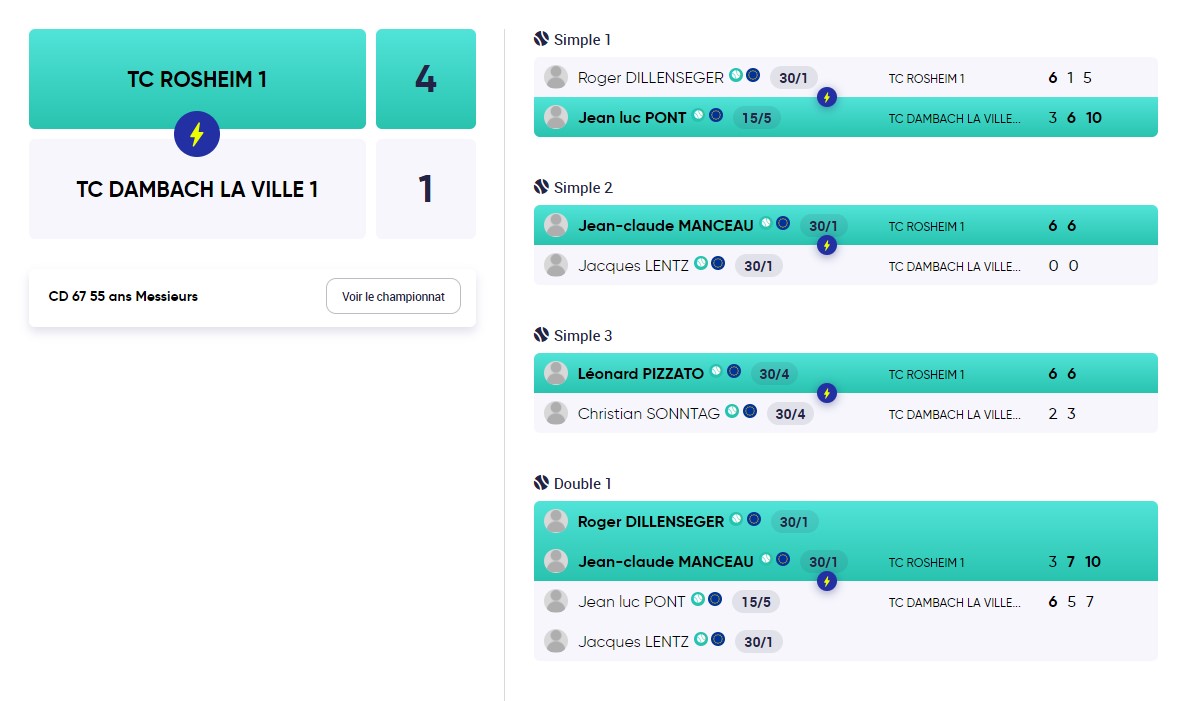Open the Voir le championnat button
1191x701 pixels.
coord(393,296)
